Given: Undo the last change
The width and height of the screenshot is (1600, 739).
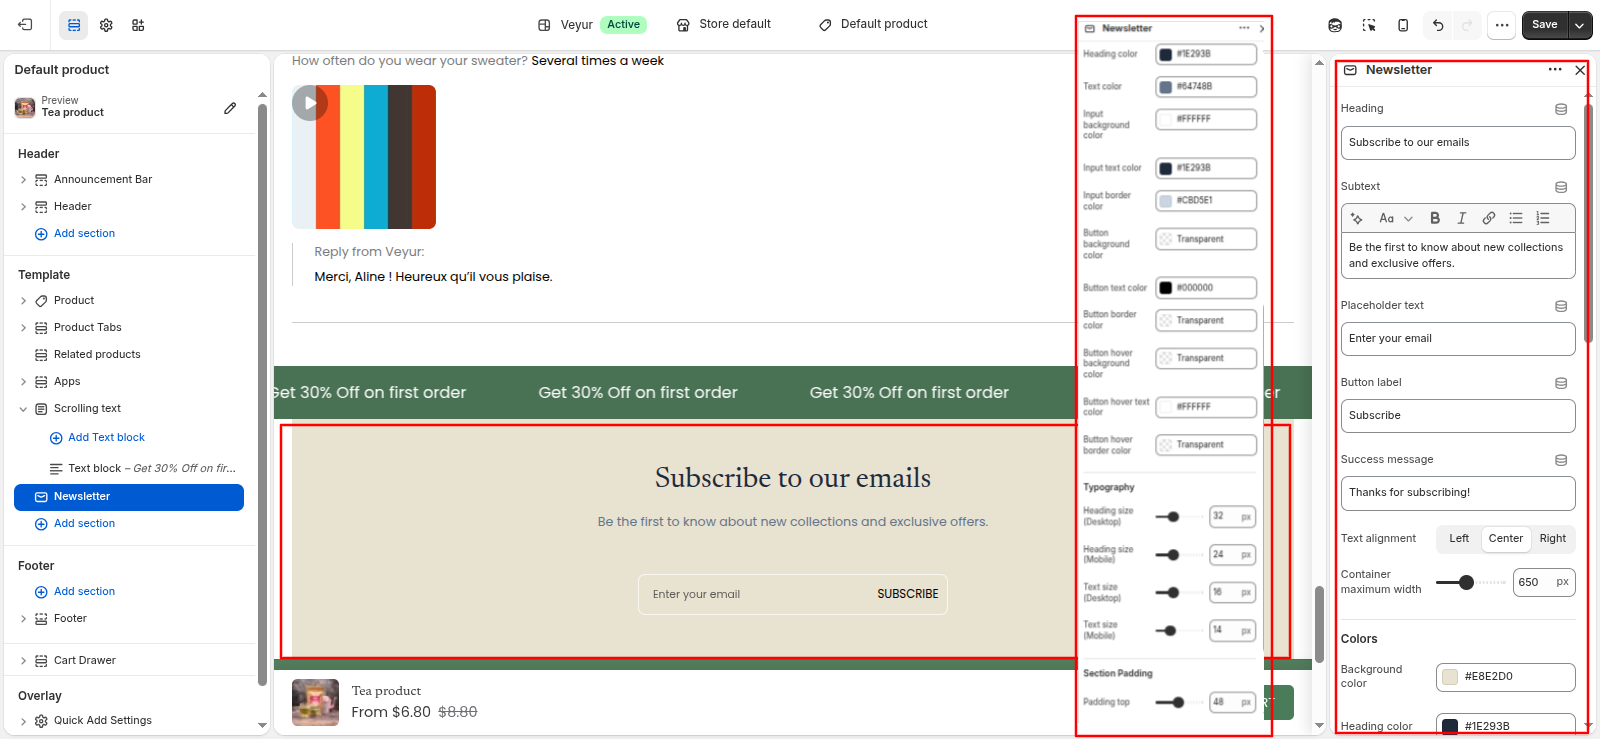Looking at the screenshot, I should pyautogui.click(x=1438, y=25).
